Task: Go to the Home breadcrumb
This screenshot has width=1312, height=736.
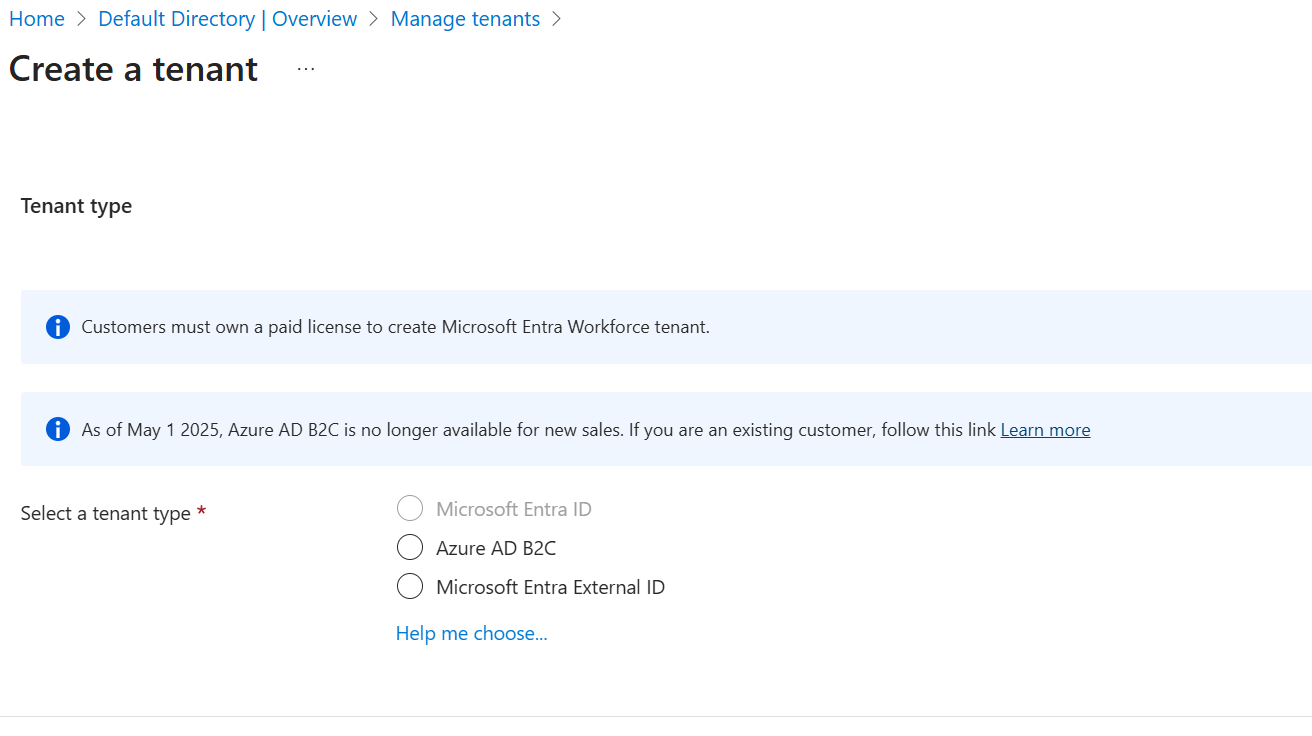Action: pyautogui.click(x=37, y=19)
